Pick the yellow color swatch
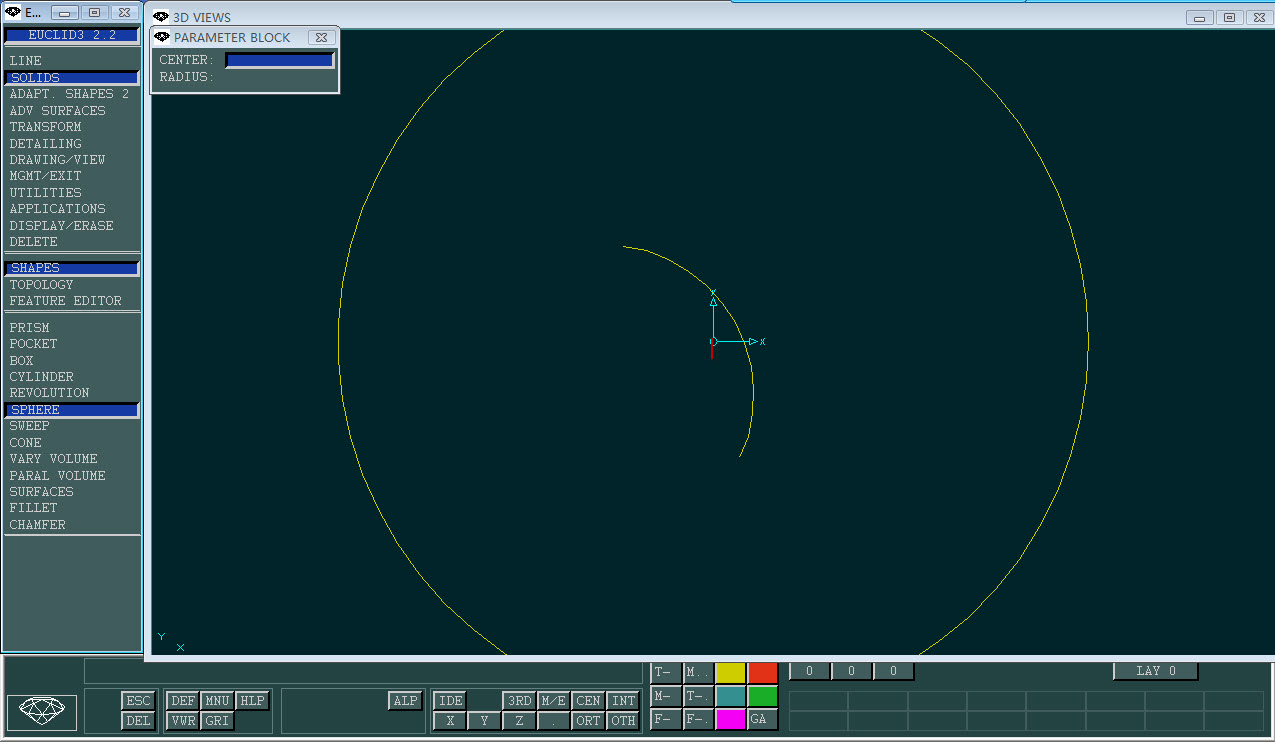The image size is (1275, 742). tap(730, 673)
